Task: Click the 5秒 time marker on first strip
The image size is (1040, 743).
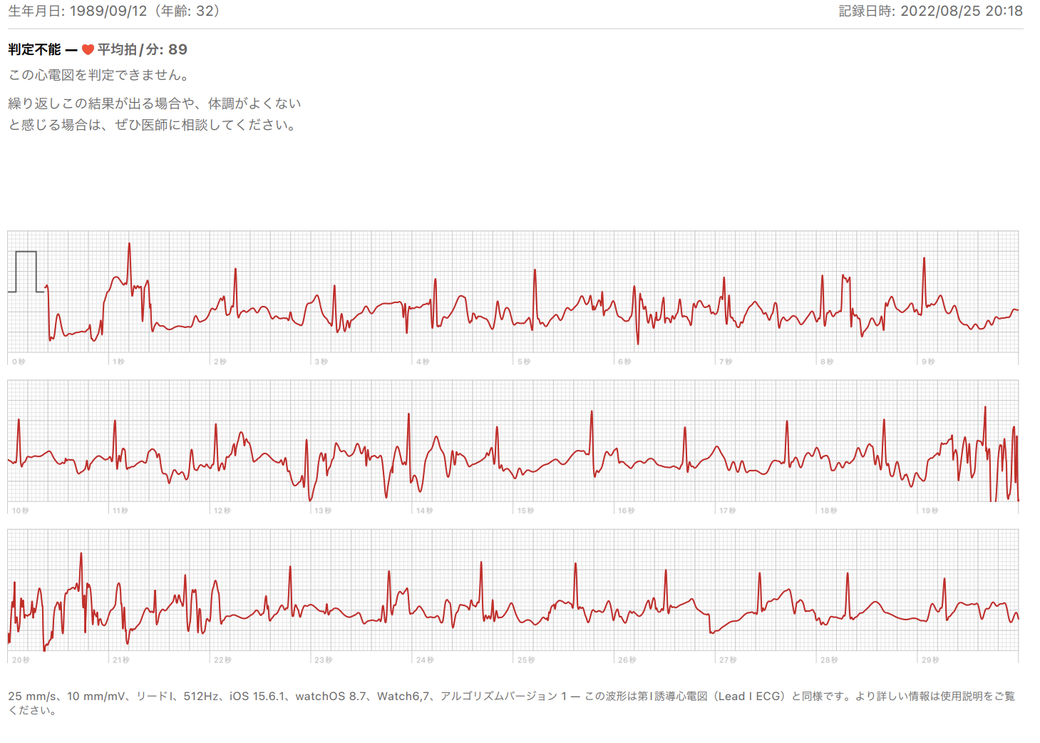Action: point(523,361)
